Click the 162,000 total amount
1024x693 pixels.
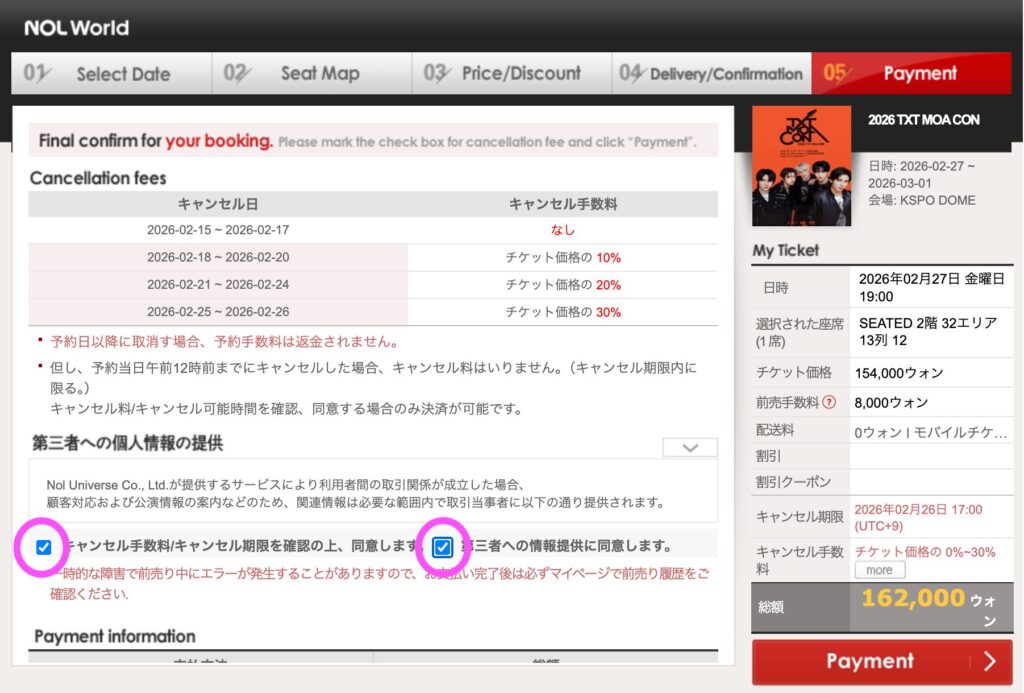point(911,598)
